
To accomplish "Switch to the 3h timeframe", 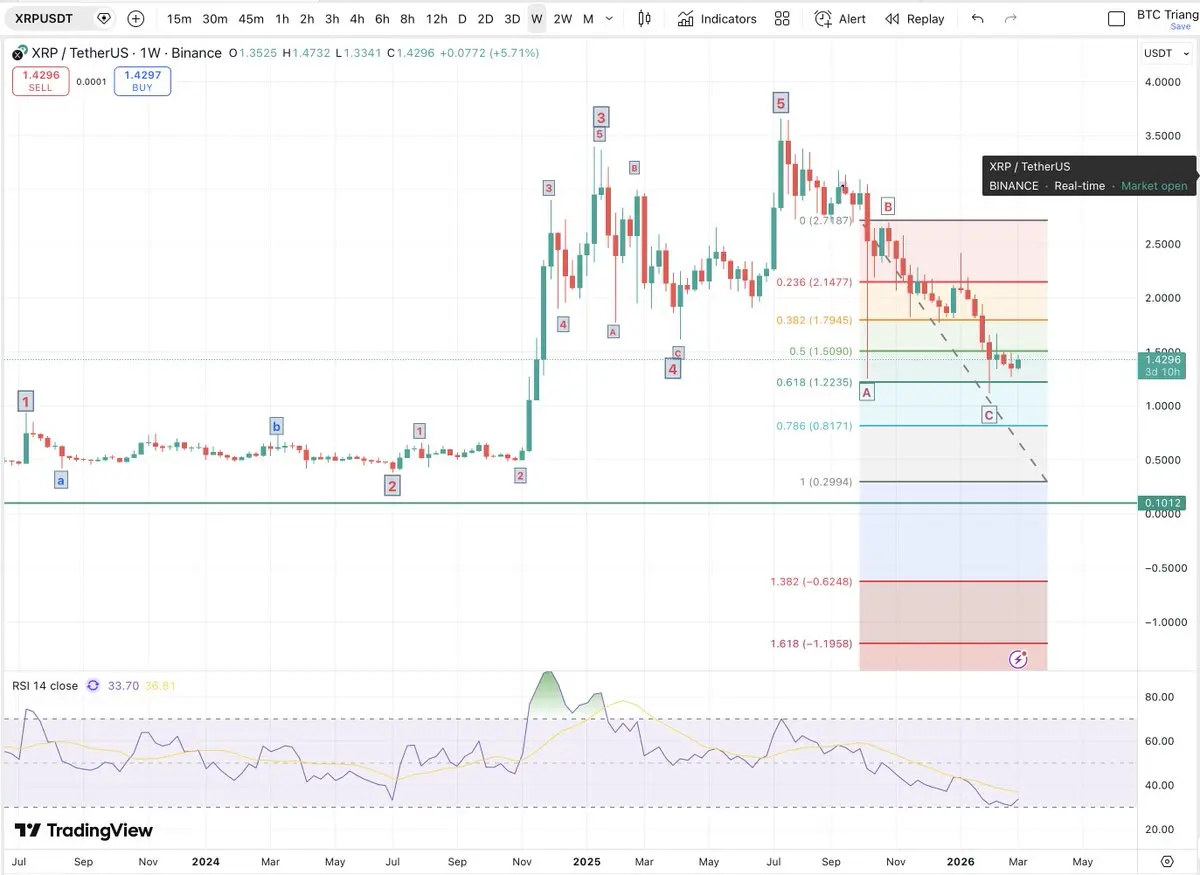I will [332, 19].
